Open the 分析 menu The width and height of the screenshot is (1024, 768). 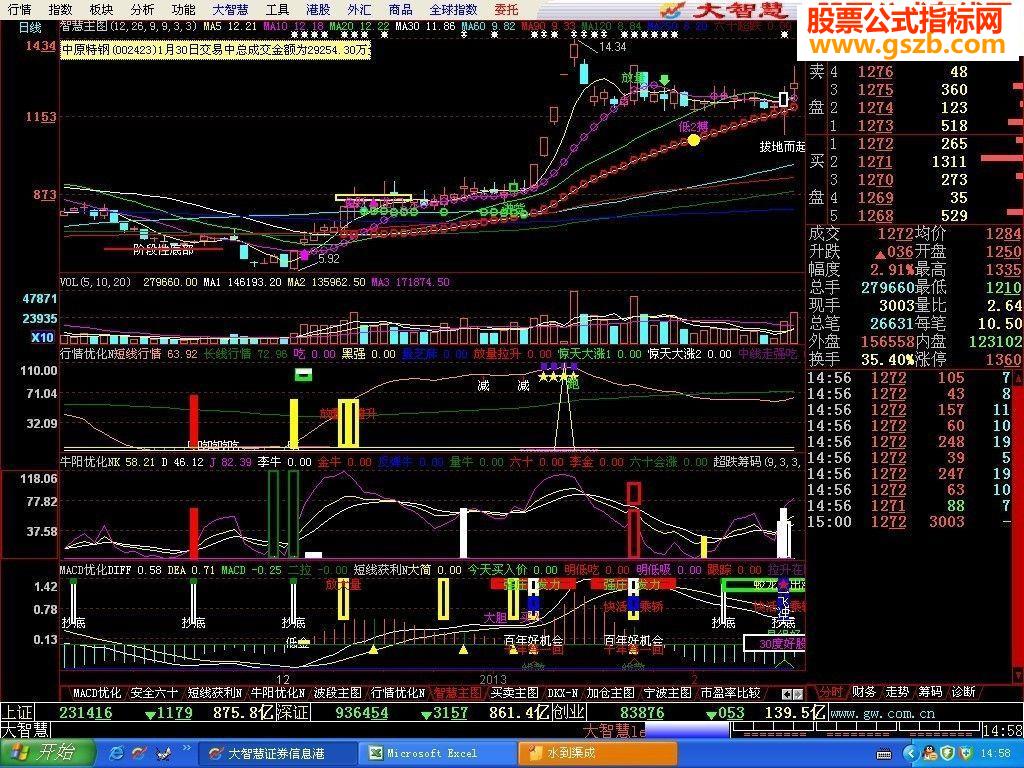(x=142, y=9)
